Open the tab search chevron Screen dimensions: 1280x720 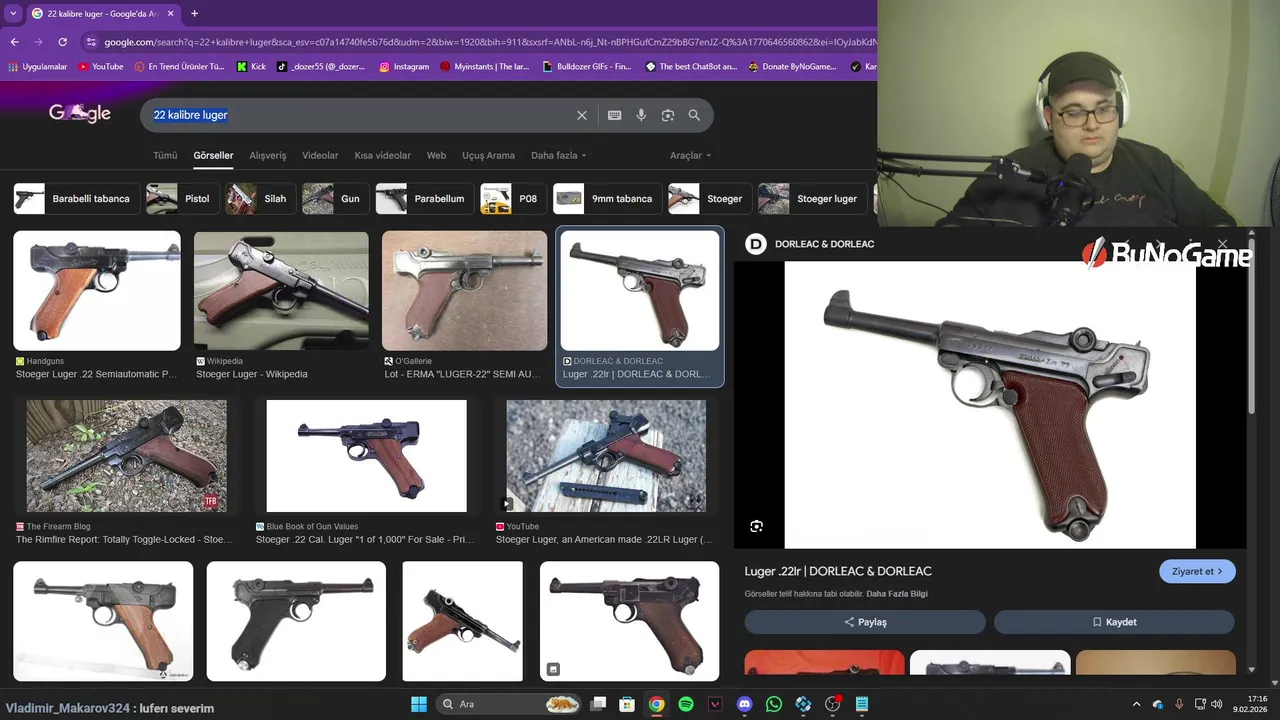point(13,13)
